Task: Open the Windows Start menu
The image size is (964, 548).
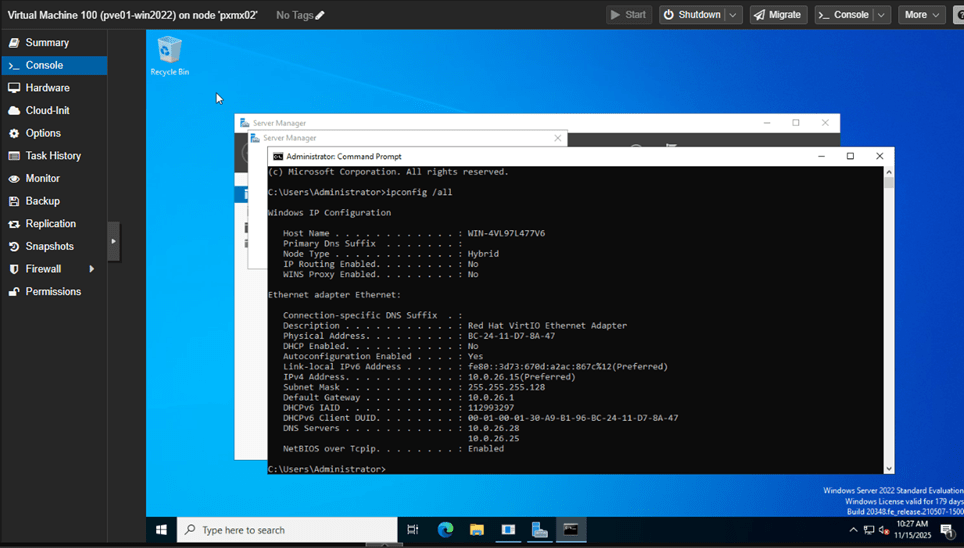Action: click(161, 530)
